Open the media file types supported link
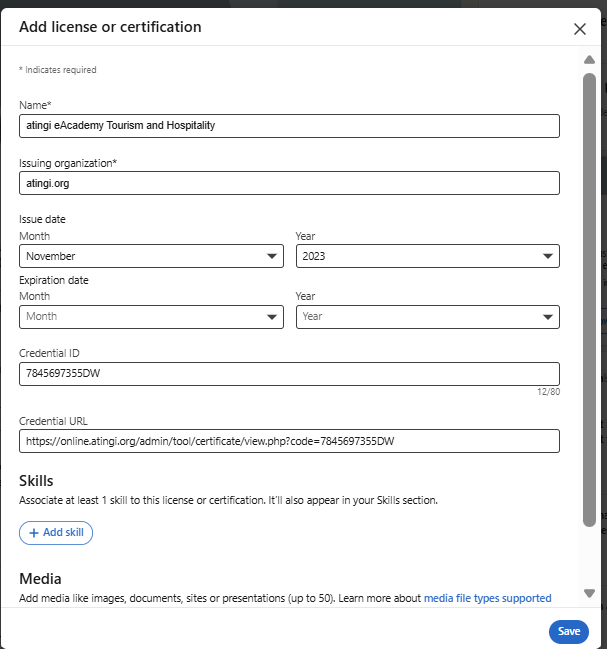 point(487,598)
